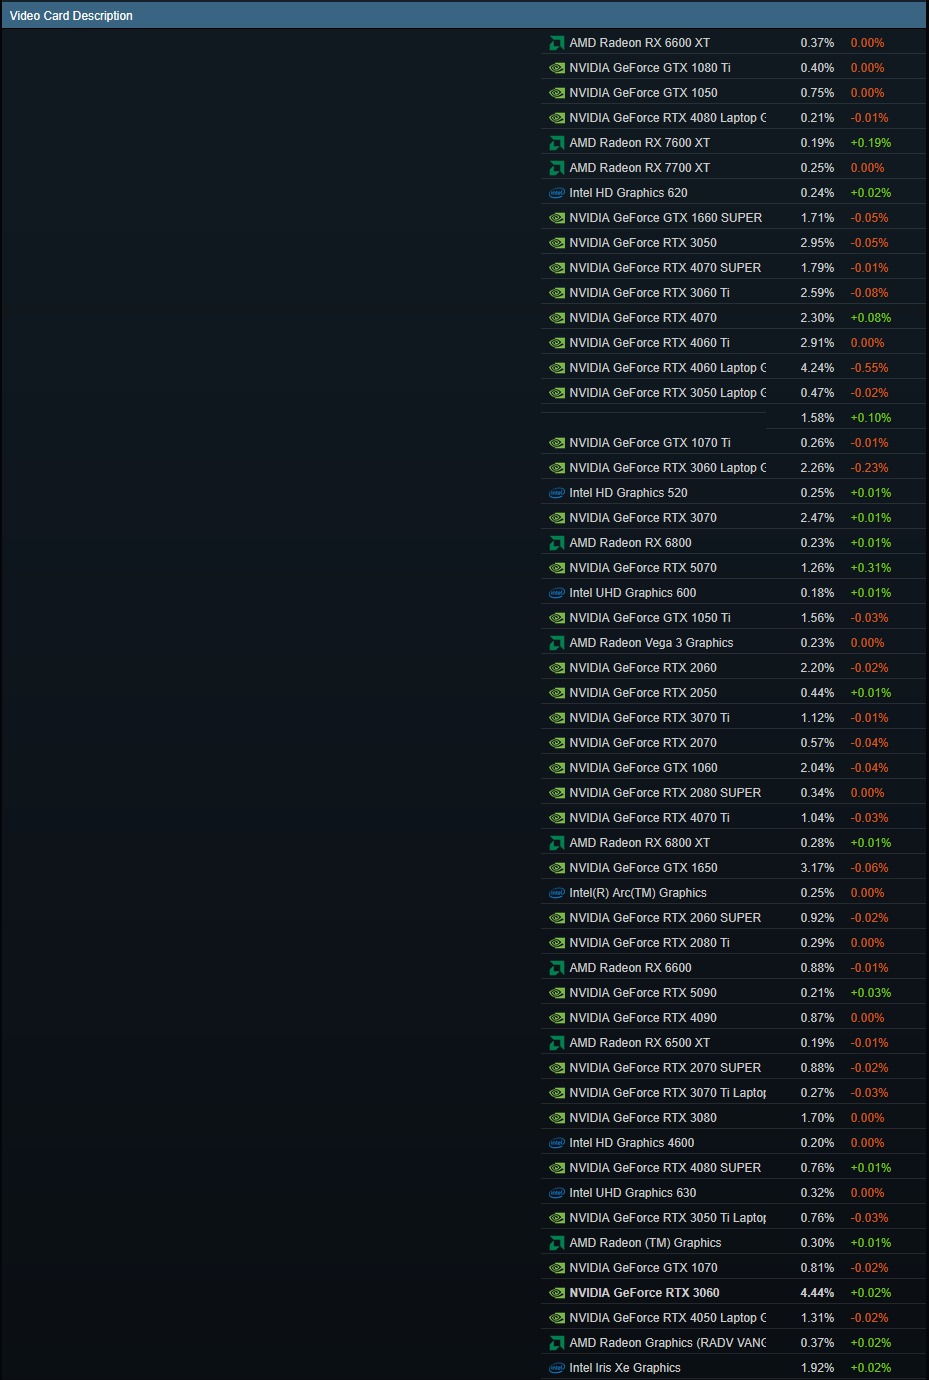Viewport: 929px width, 1380px height.
Task: Select the NVIDIA GeForce RTX 2070 SUPER name
Action: tap(665, 1068)
